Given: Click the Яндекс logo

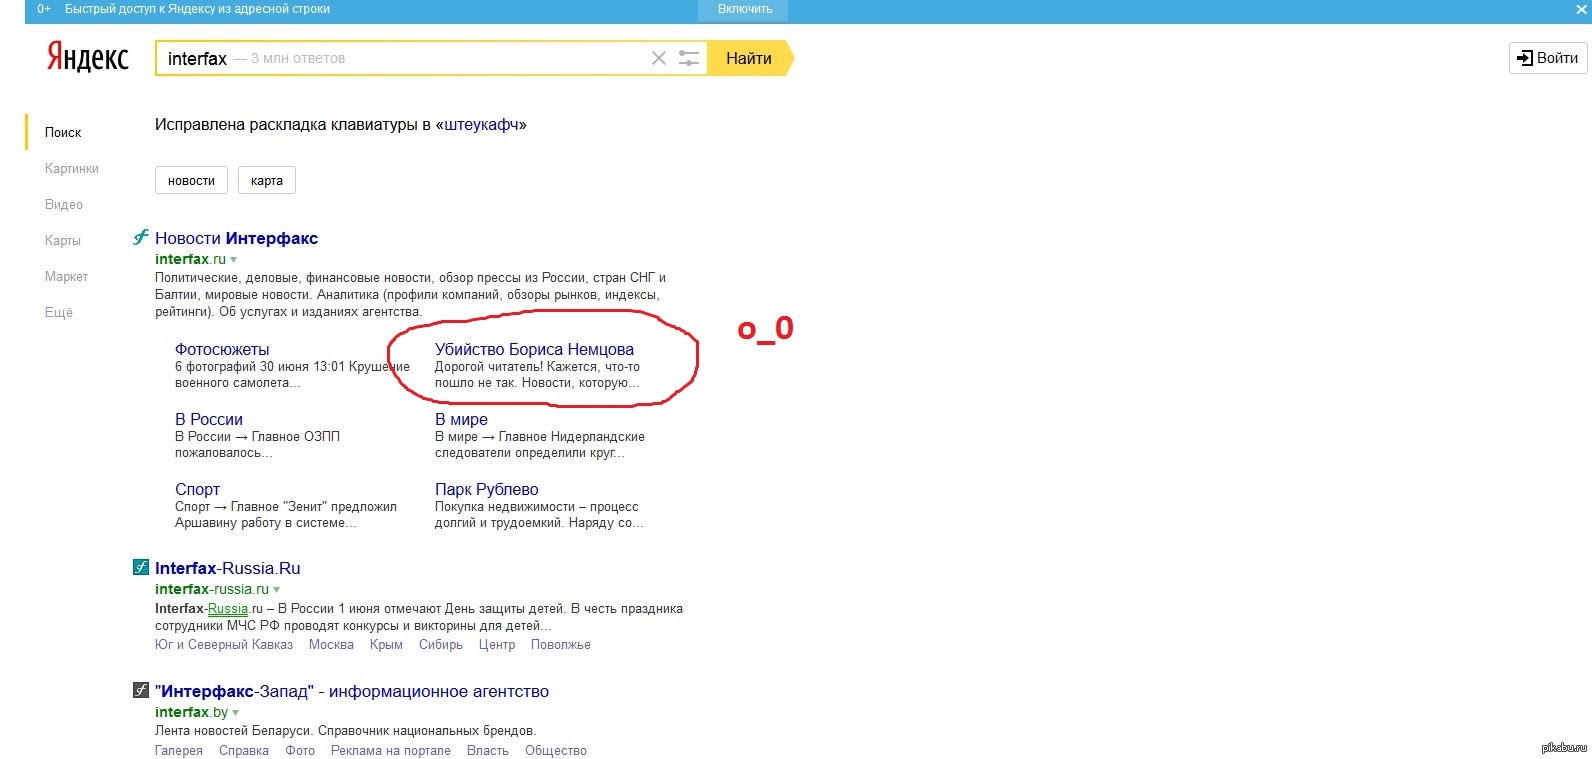Looking at the screenshot, I should point(87,57).
